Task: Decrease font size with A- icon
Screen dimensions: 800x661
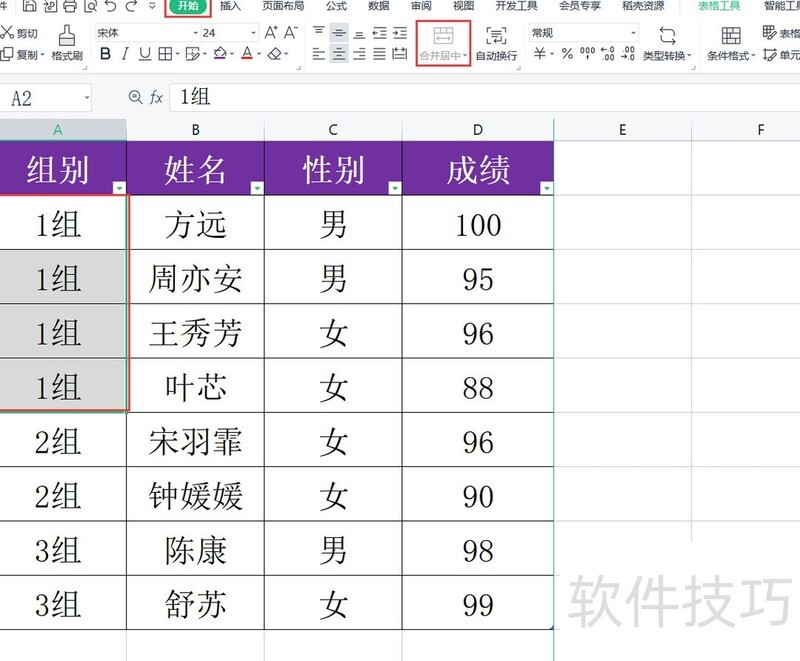Action: pos(291,33)
